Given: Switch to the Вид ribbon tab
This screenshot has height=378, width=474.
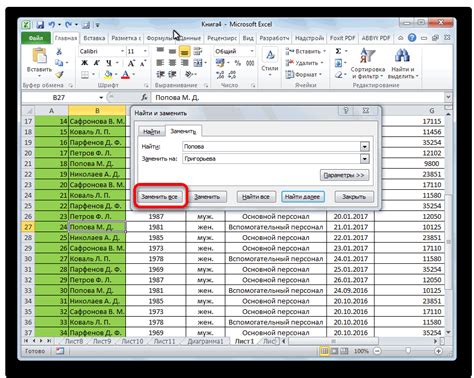Looking at the screenshot, I should [248, 38].
